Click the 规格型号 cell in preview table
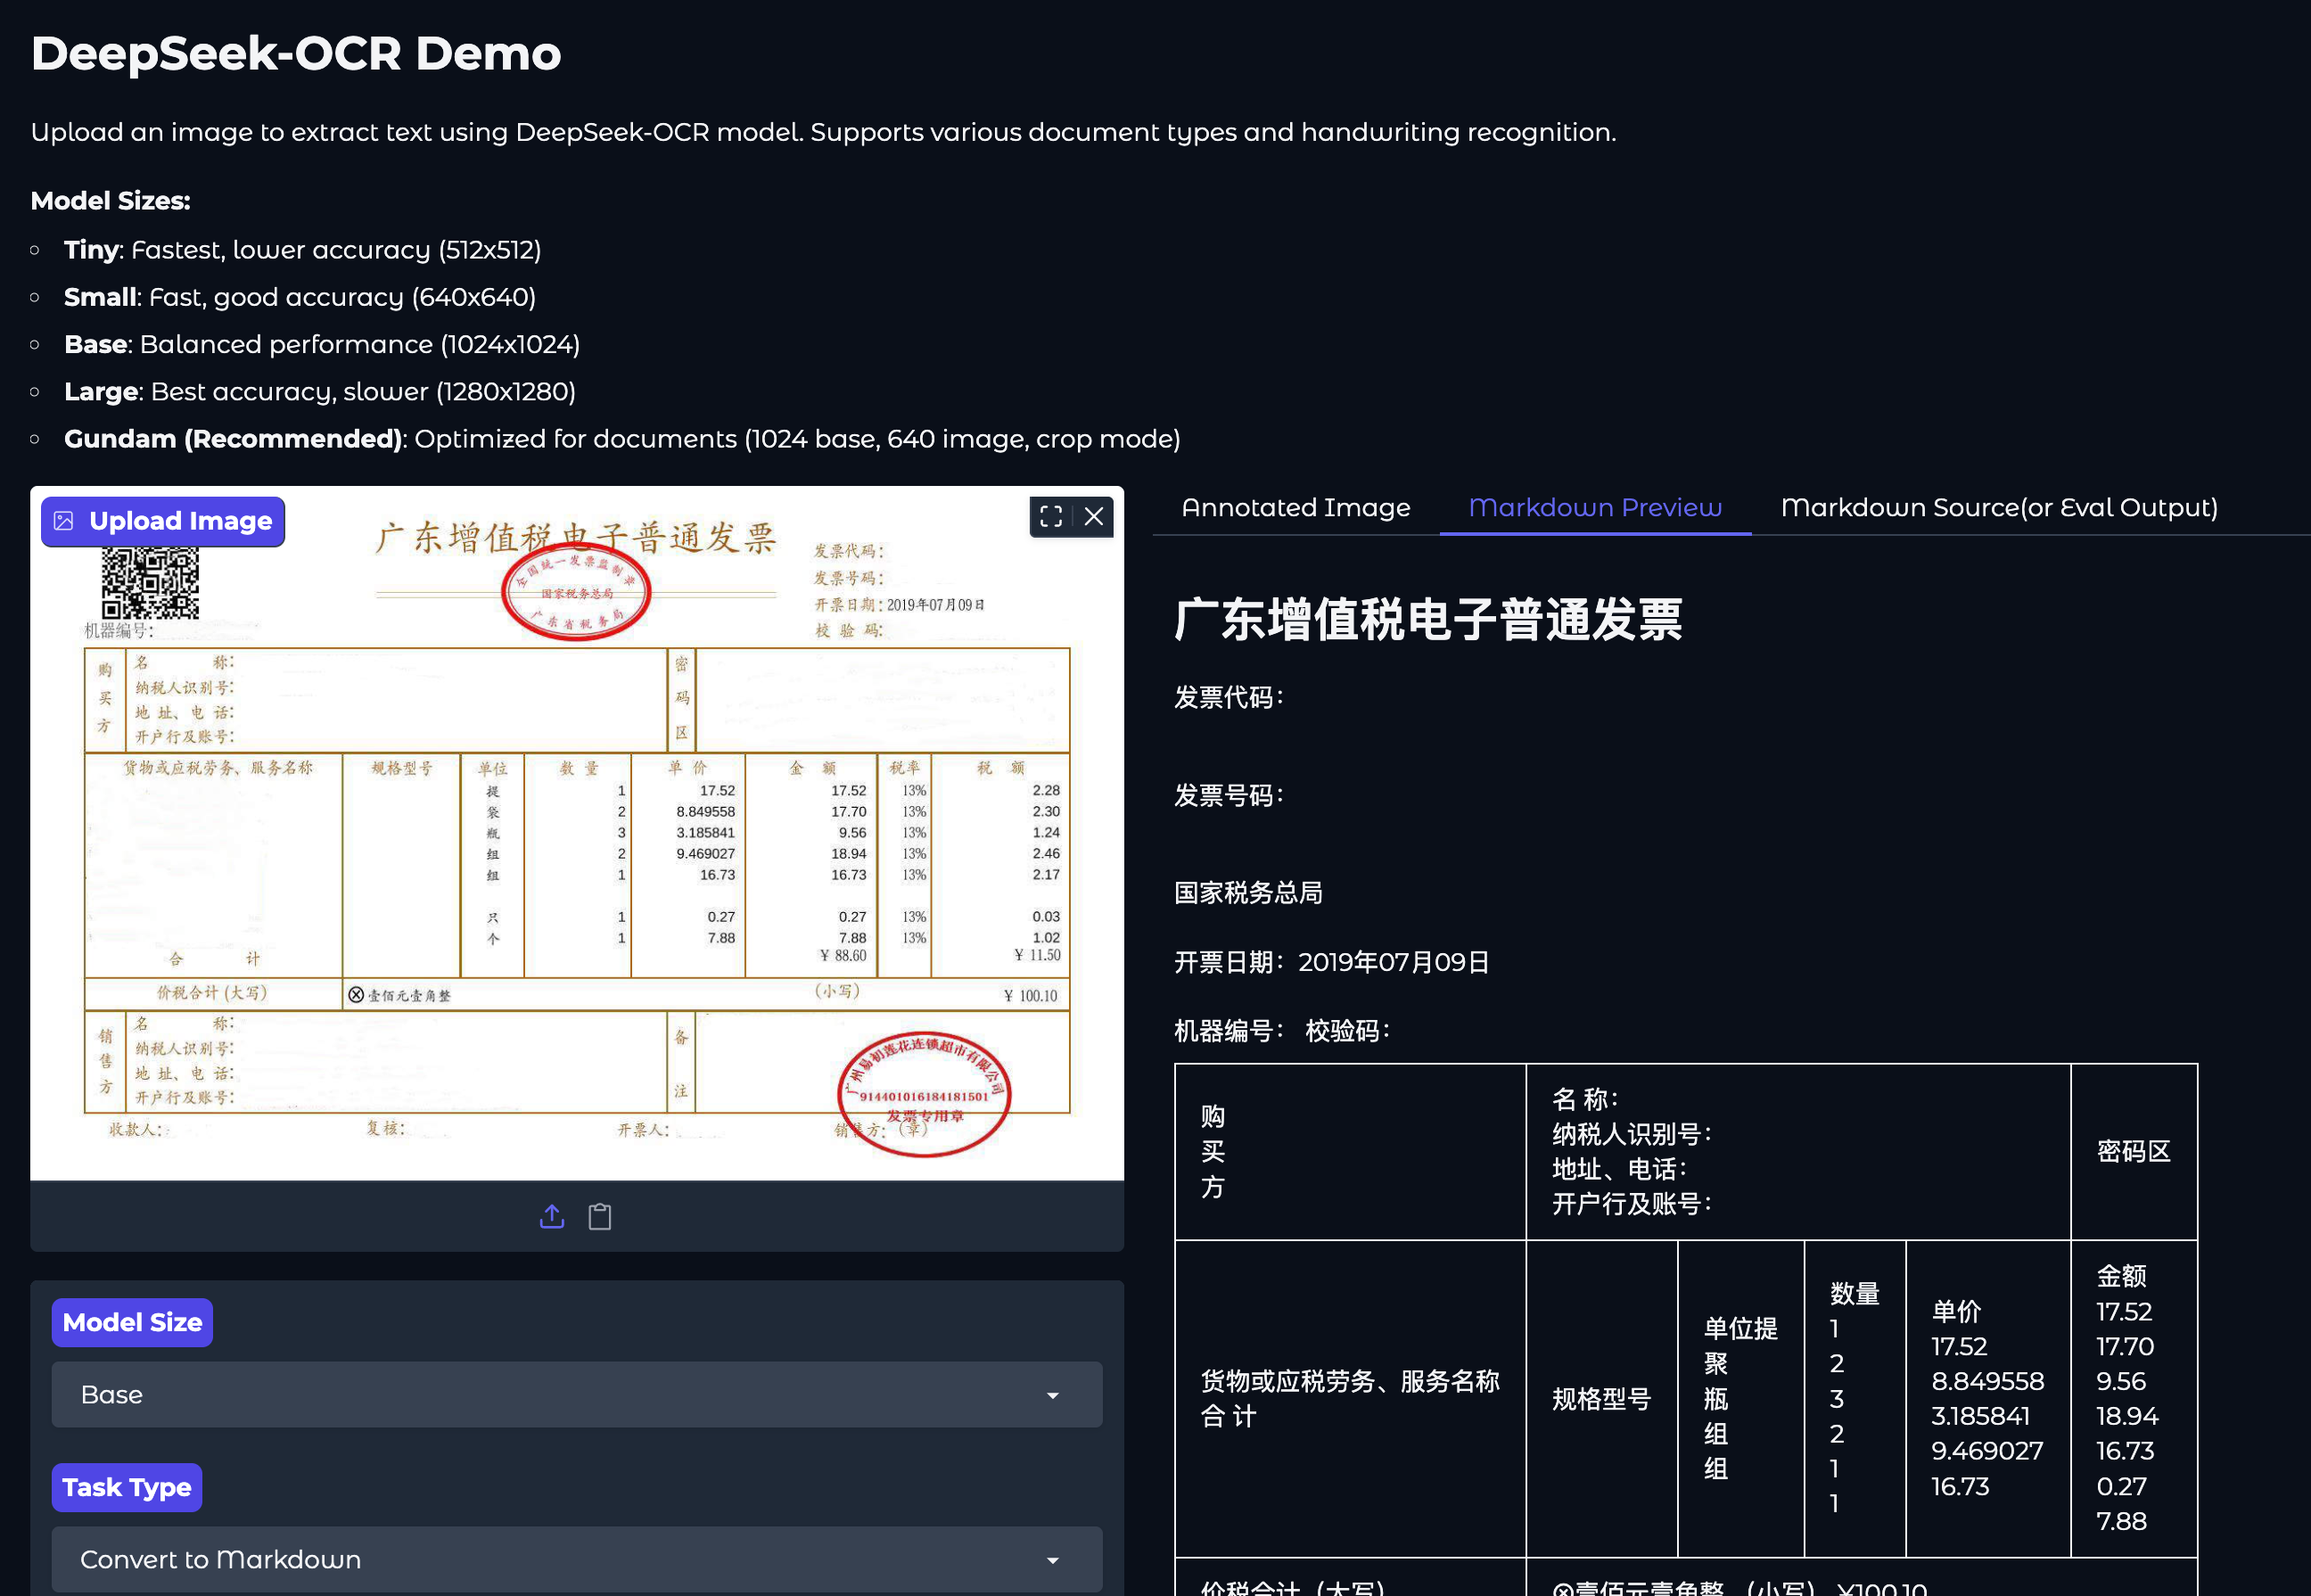 pos(1600,1398)
